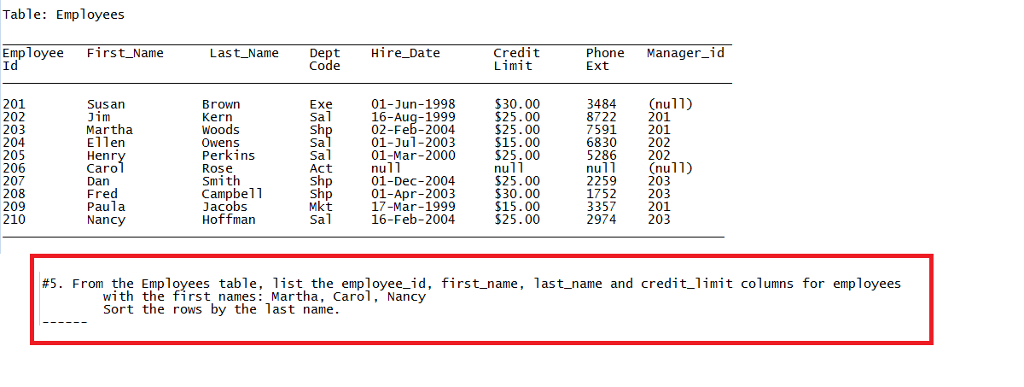Image resolution: width=1024 pixels, height=387 pixels.
Task: Click employee id 206
Action: (14, 168)
